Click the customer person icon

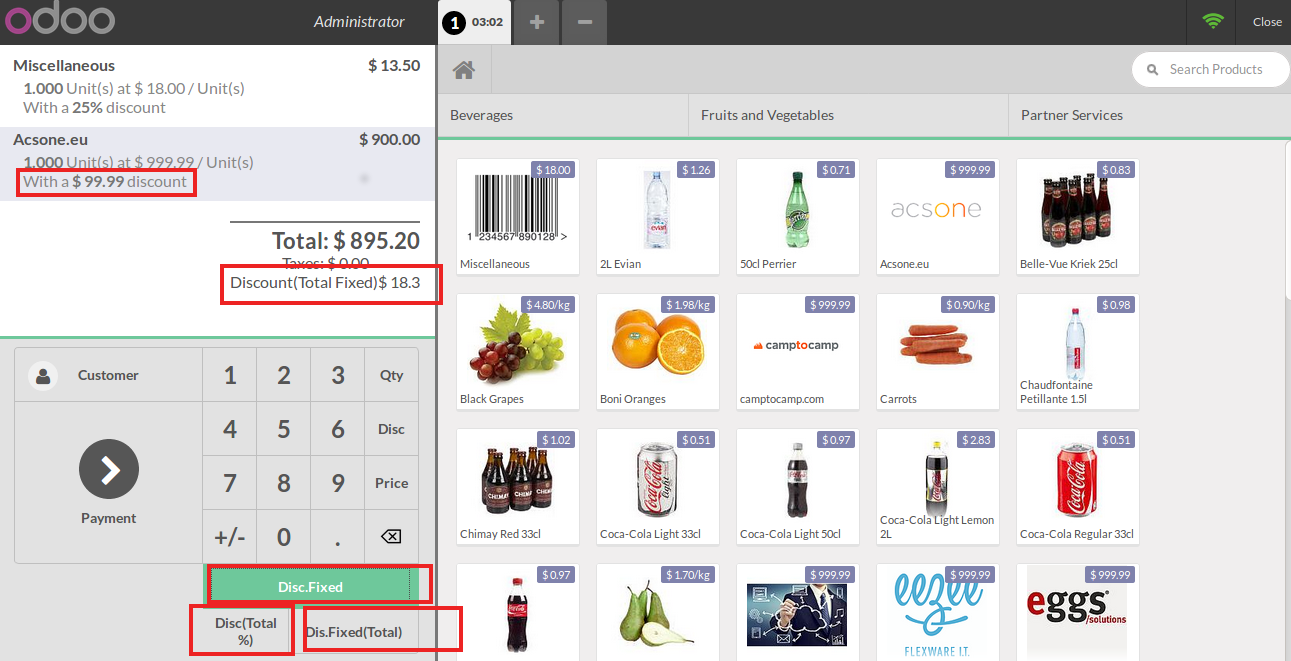click(x=43, y=376)
